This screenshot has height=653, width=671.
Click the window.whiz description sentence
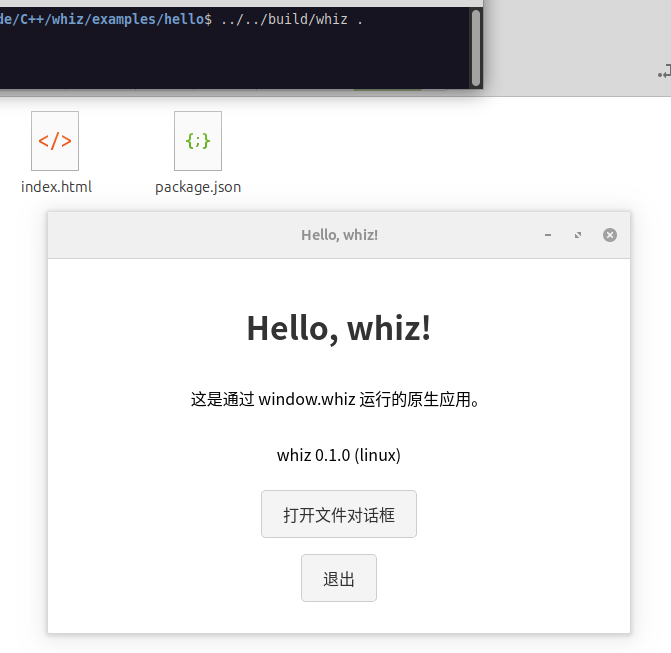(x=335, y=399)
